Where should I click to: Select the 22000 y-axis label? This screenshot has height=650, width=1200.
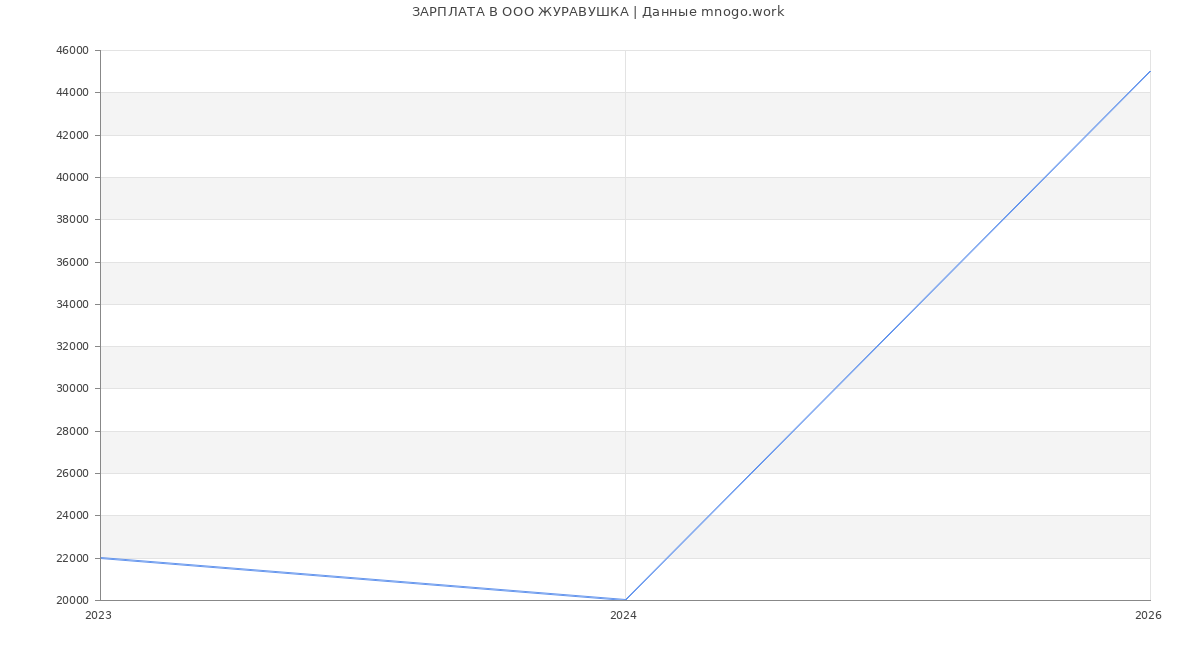click(72, 558)
